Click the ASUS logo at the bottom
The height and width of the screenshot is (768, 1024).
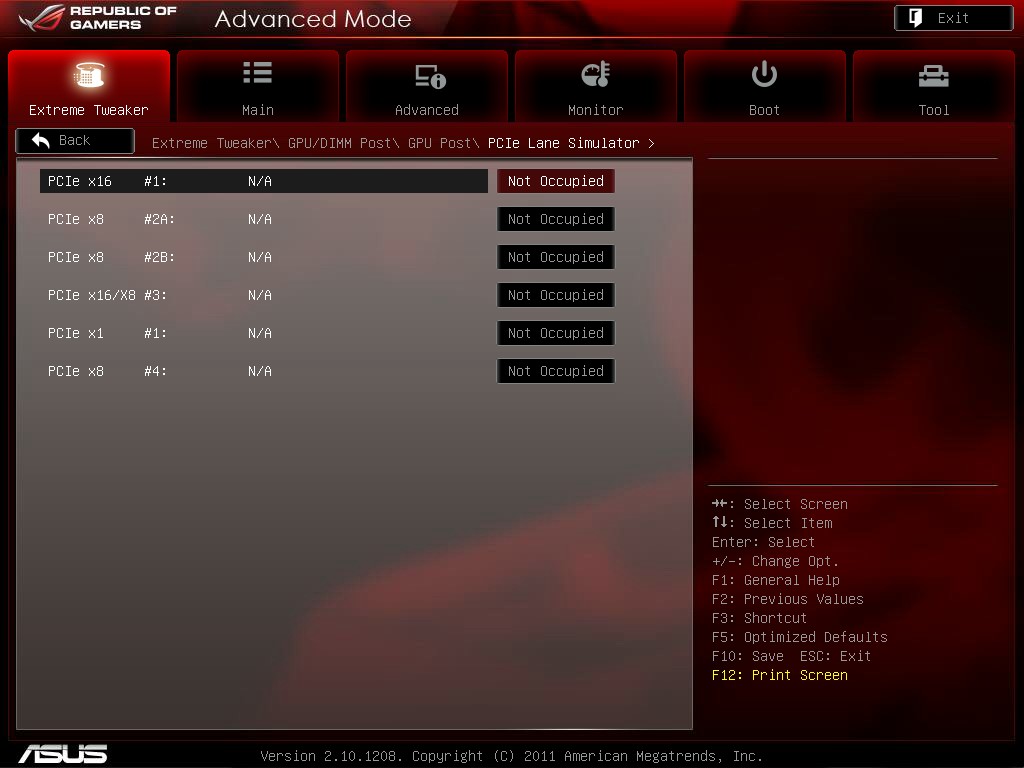tap(63, 754)
